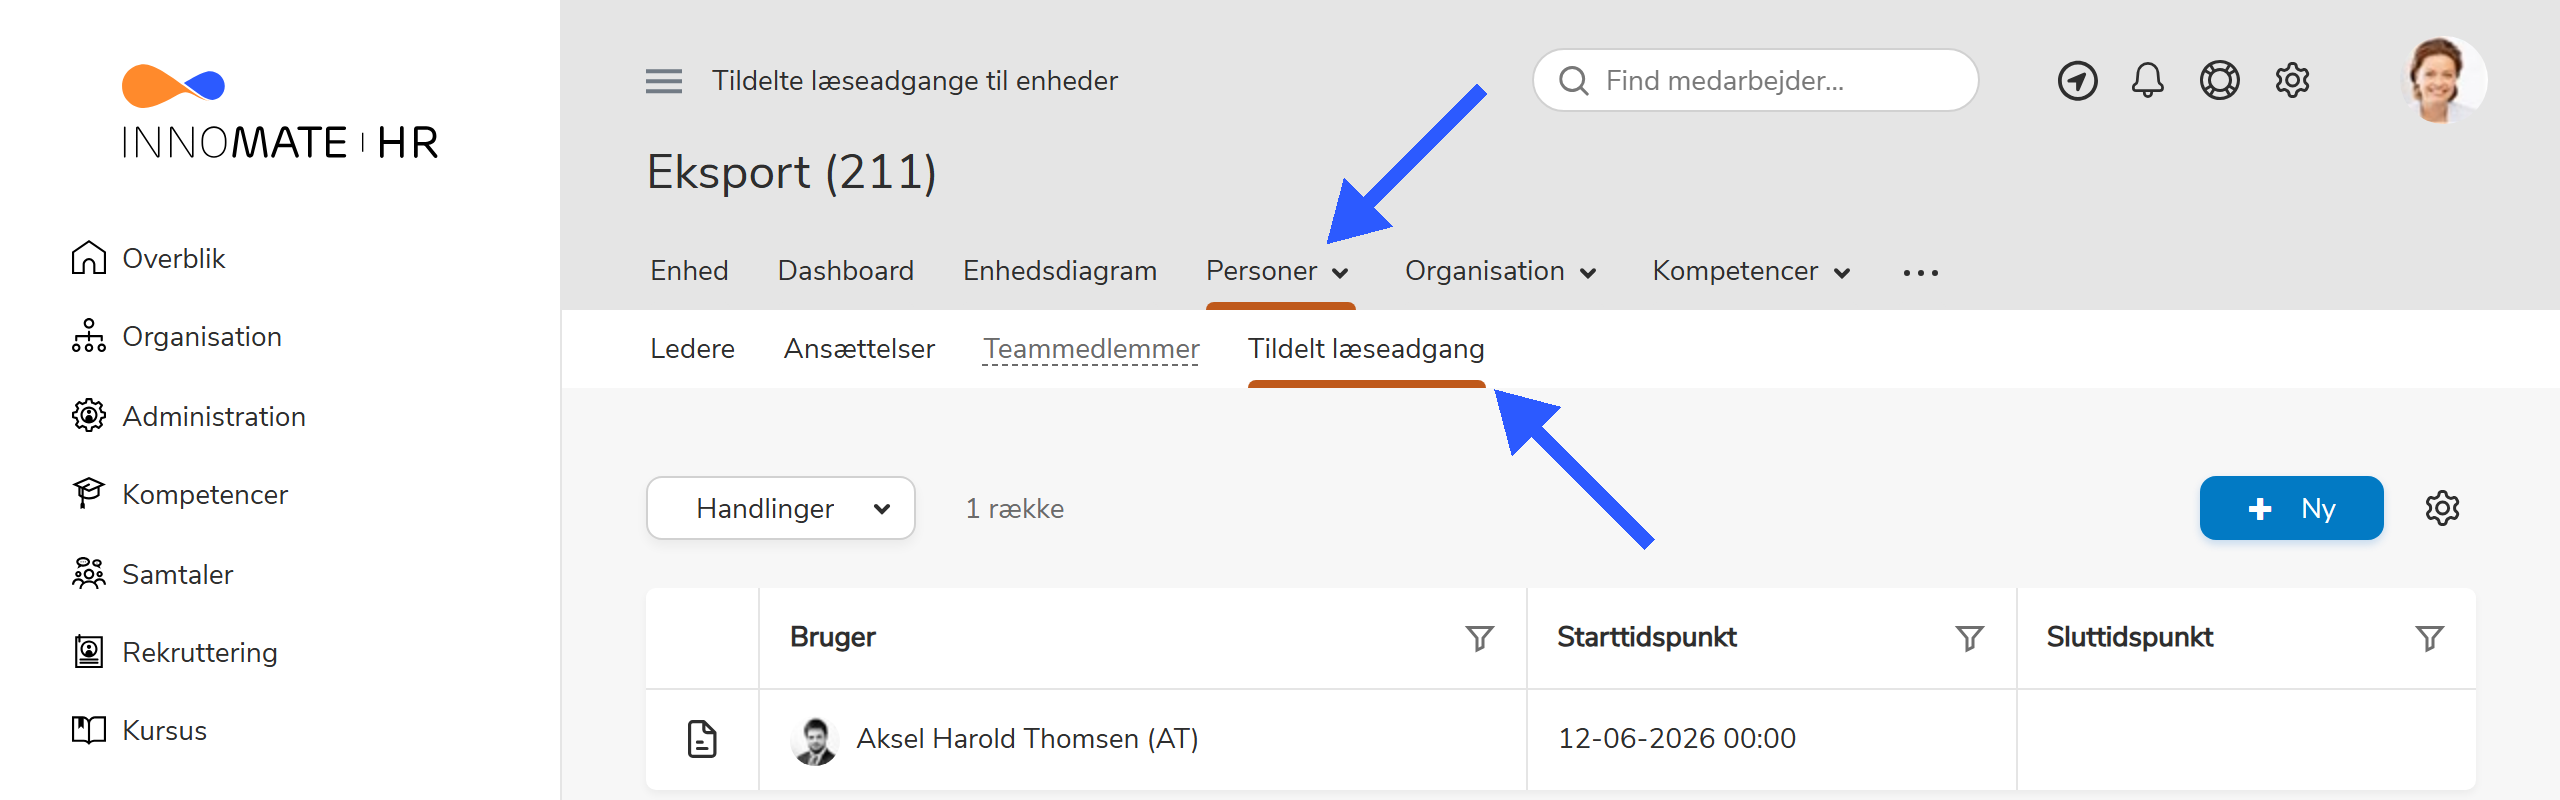
Task: Select the Organisation icon in the sidebar
Action: tap(90, 337)
